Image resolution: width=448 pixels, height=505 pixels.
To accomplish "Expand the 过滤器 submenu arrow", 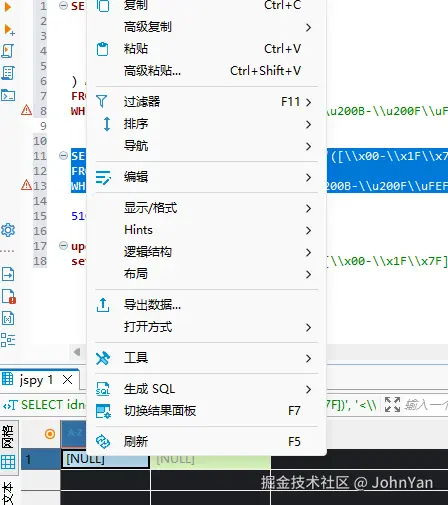I will click(308, 102).
